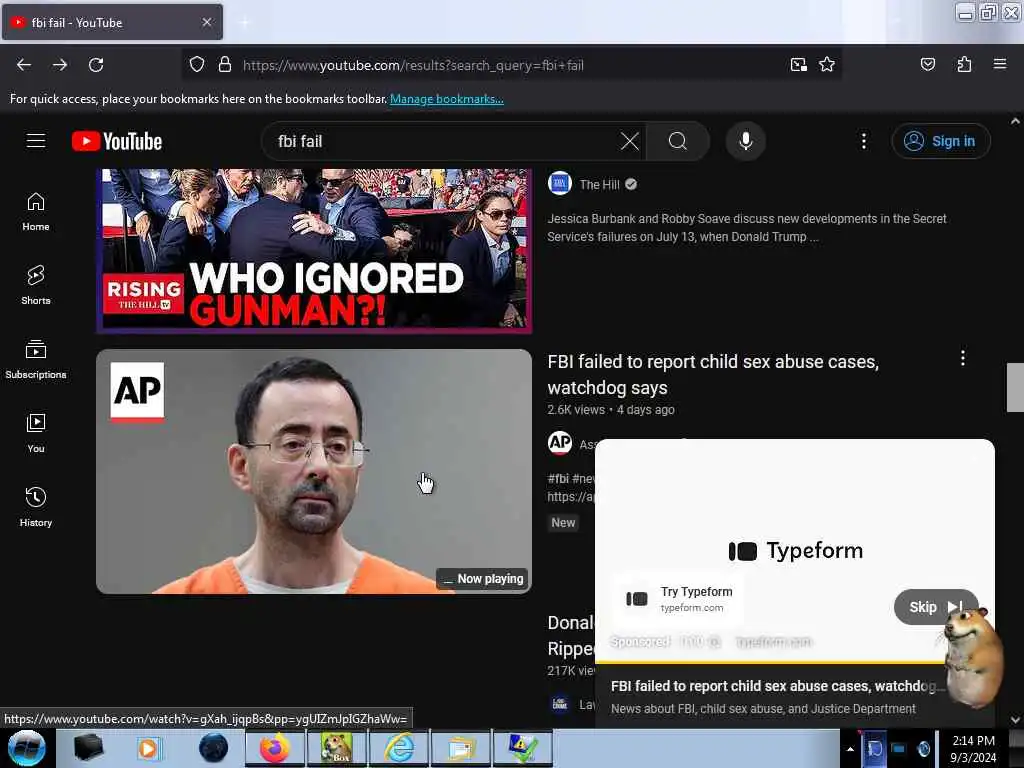
Task: Open You in the sidebar
Action: point(36,433)
